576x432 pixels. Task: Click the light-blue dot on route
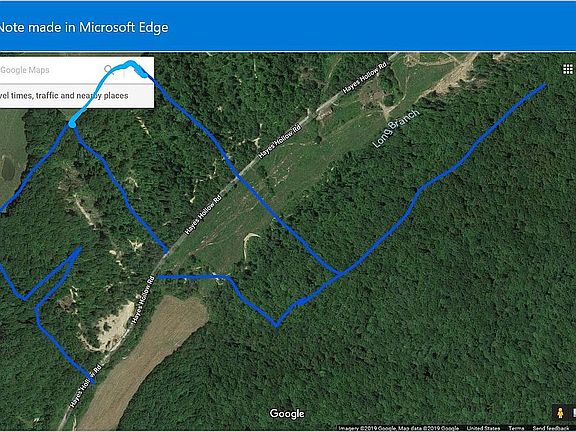(72, 125)
